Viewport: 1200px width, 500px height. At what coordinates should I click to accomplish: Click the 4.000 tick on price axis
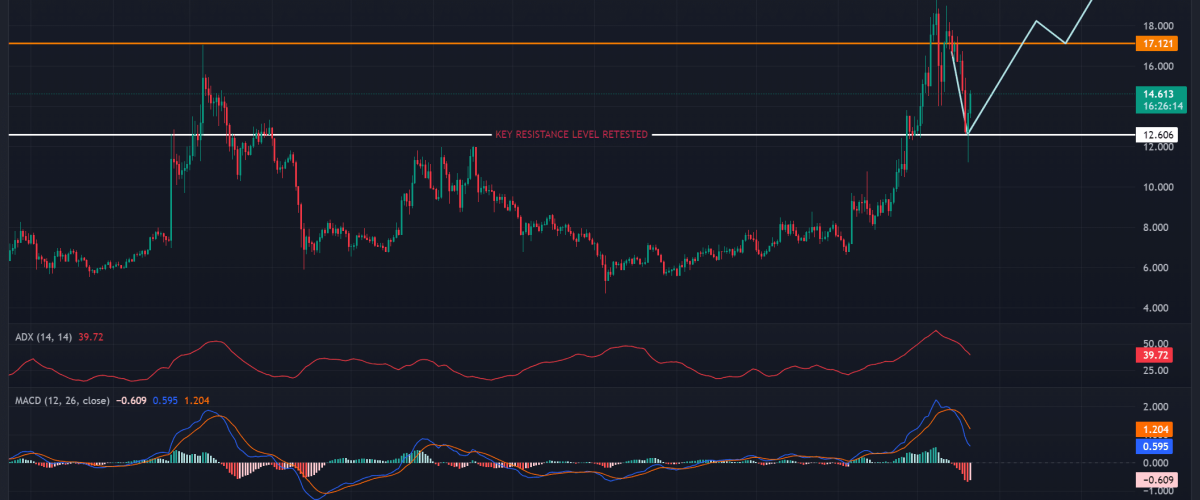click(x=1158, y=308)
